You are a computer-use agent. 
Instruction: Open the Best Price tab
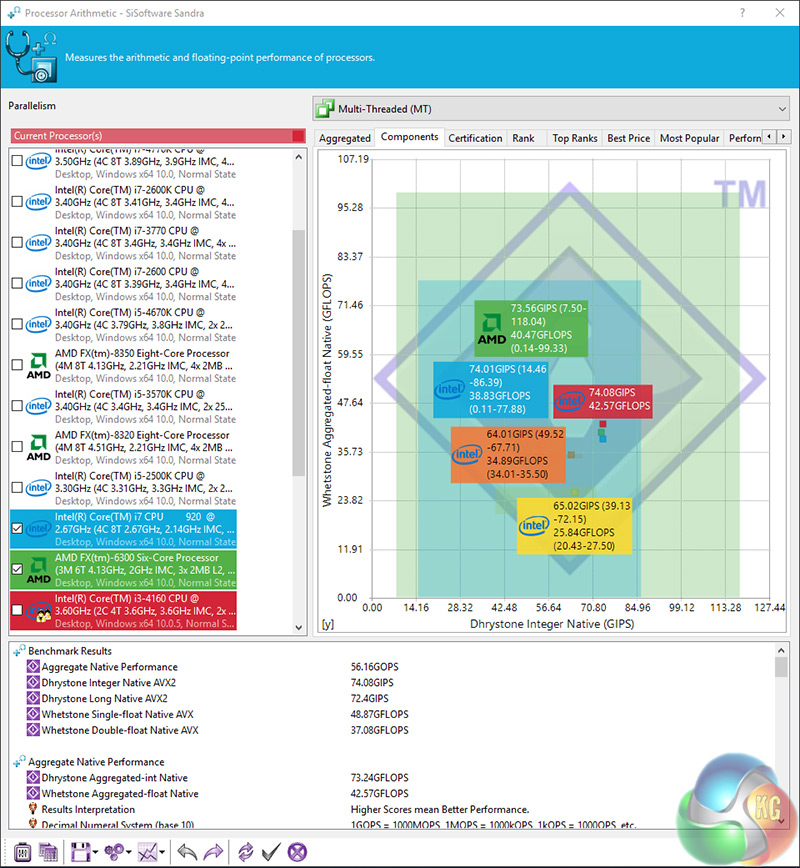(628, 138)
